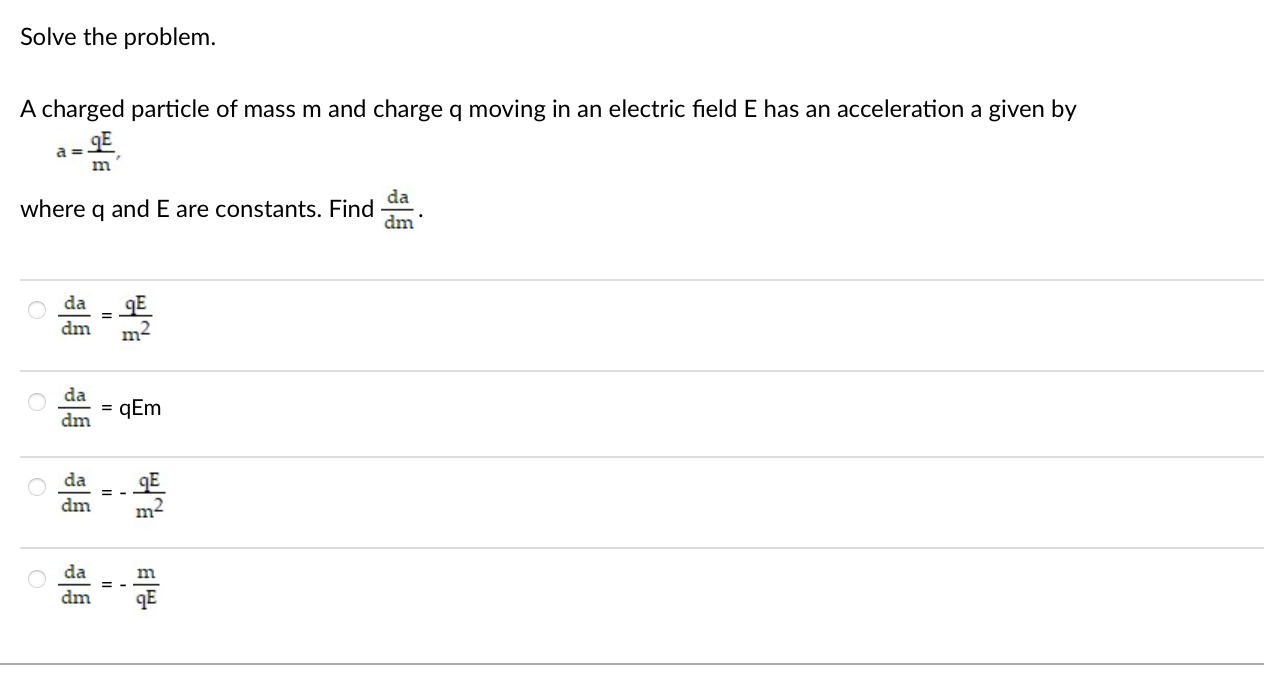1264x680 pixels.
Task: Select the radio button for da/dm = -qE/m²
Action: [x=35, y=487]
